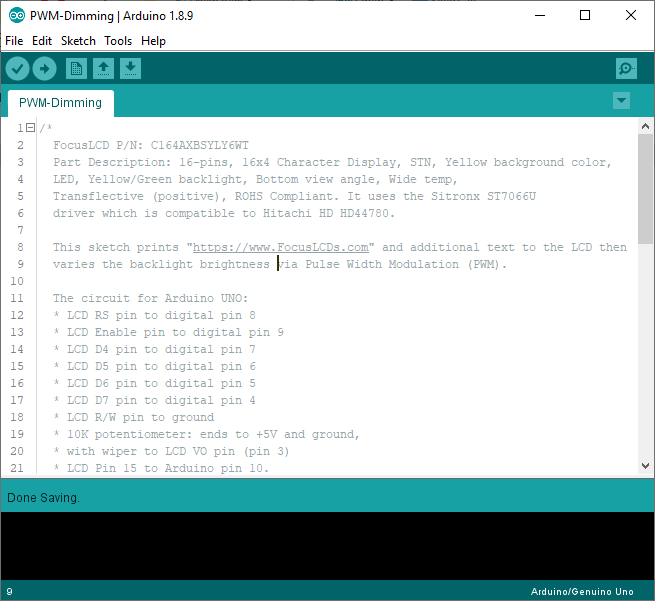The height and width of the screenshot is (601, 655).
Task: Click the words 'Pulse Width Modulation (PWM)'
Action: [x=403, y=264]
